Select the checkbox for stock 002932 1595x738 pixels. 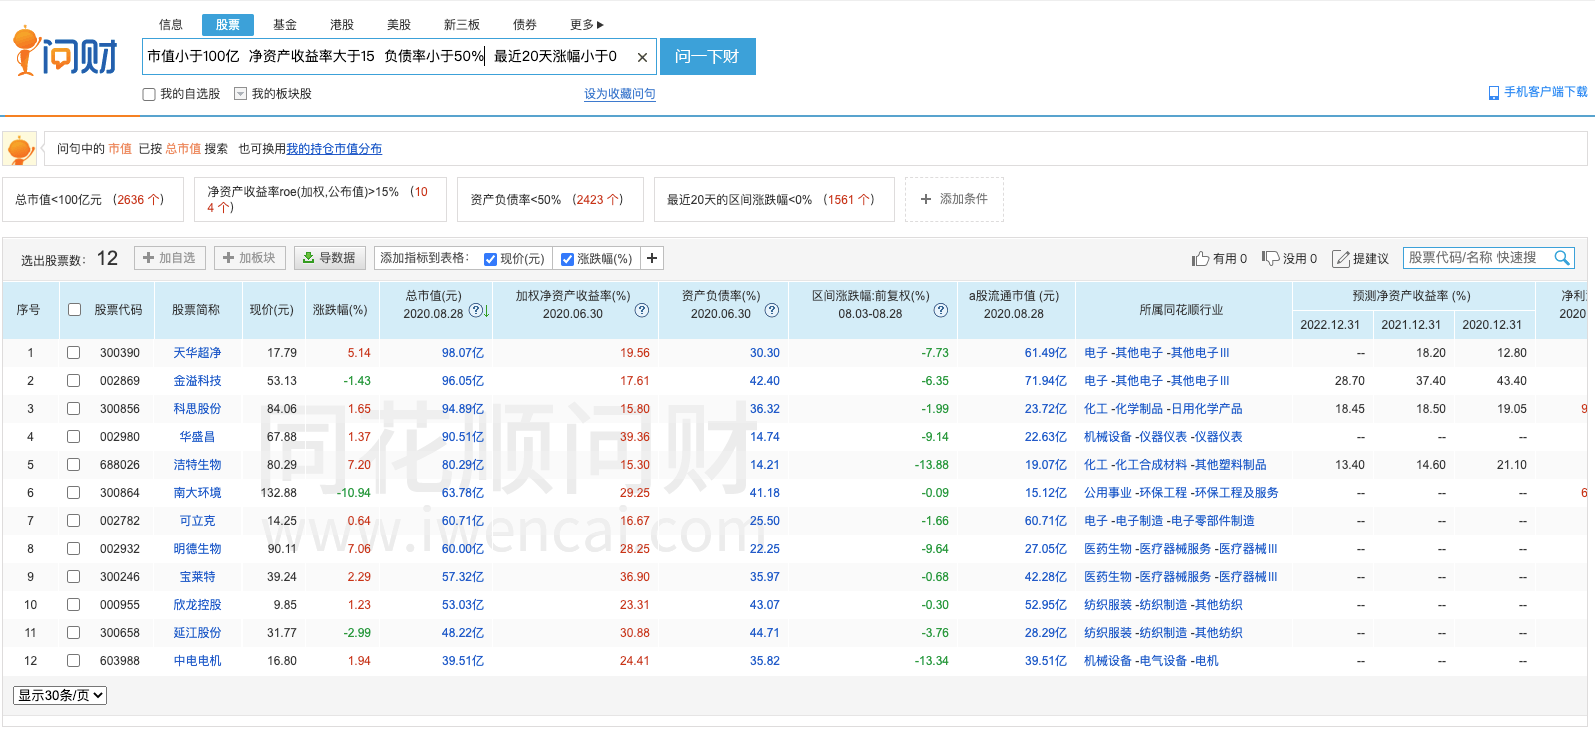click(73, 549)
